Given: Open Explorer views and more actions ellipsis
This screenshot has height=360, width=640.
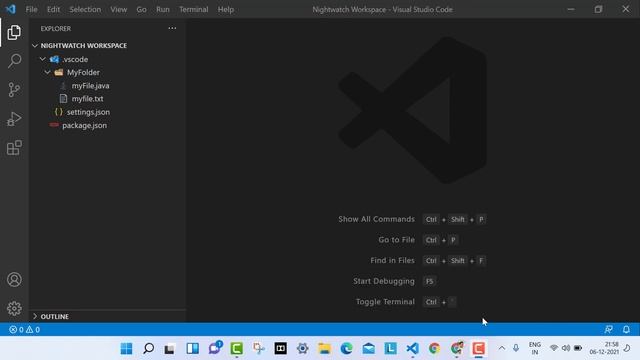Looking at the screenshot, I should coord(172,28).
